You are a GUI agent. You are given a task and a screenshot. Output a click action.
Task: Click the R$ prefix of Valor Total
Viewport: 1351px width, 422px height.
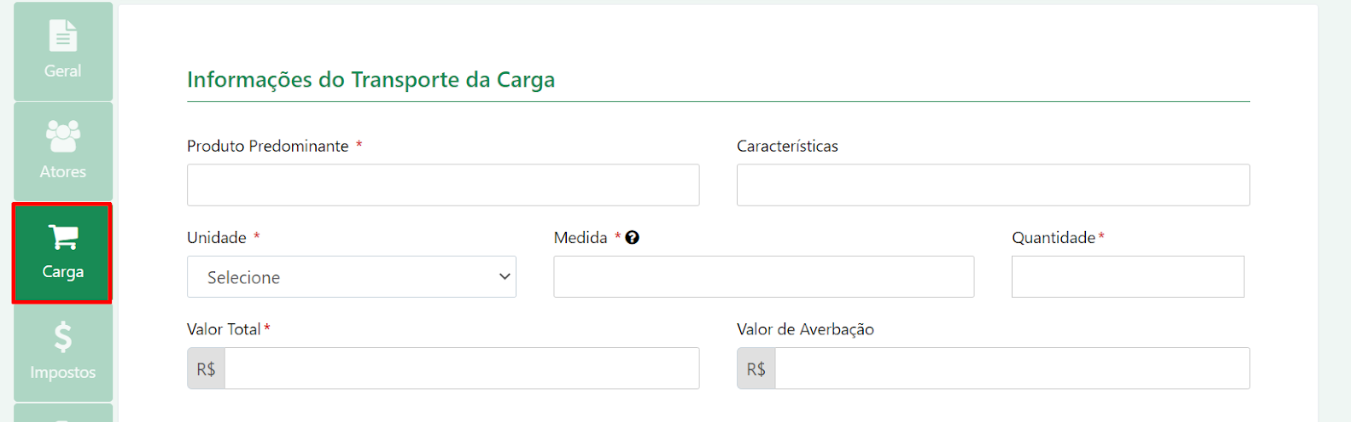click(x=206, y=368)
